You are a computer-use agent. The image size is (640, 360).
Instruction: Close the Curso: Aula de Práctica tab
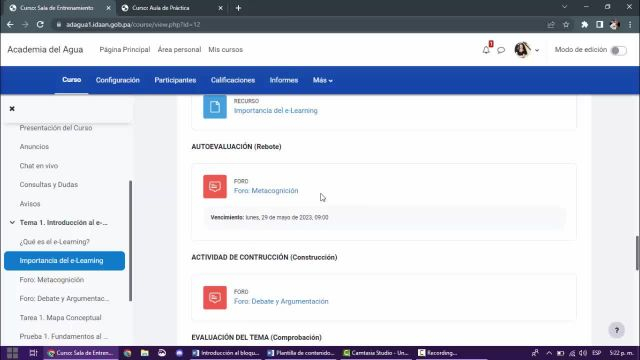[x=220, y=8]
